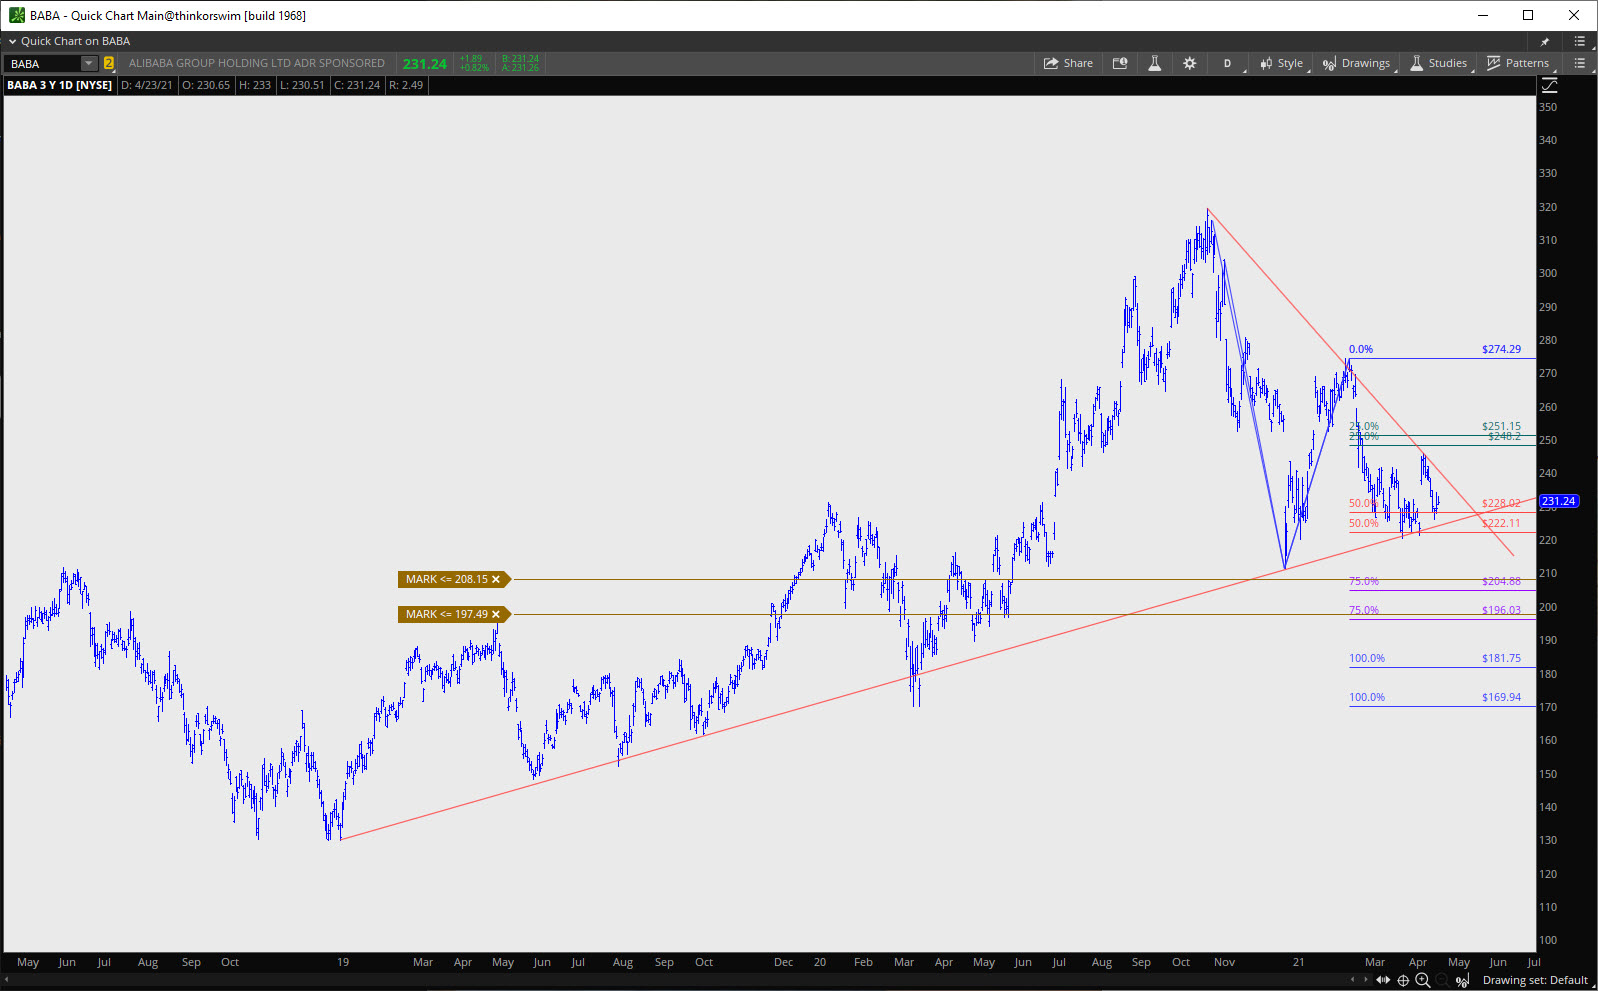
Task: Click the O: 230.65 open value
Action: click(x=206, y=85)
